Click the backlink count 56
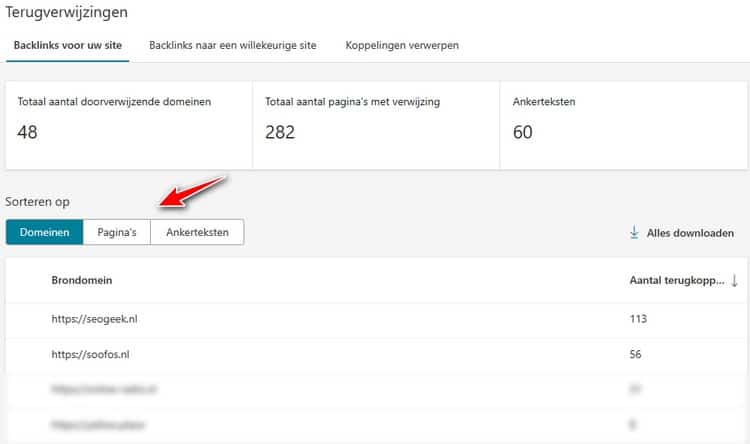This screenshot has height=444, width=750. 635,355
